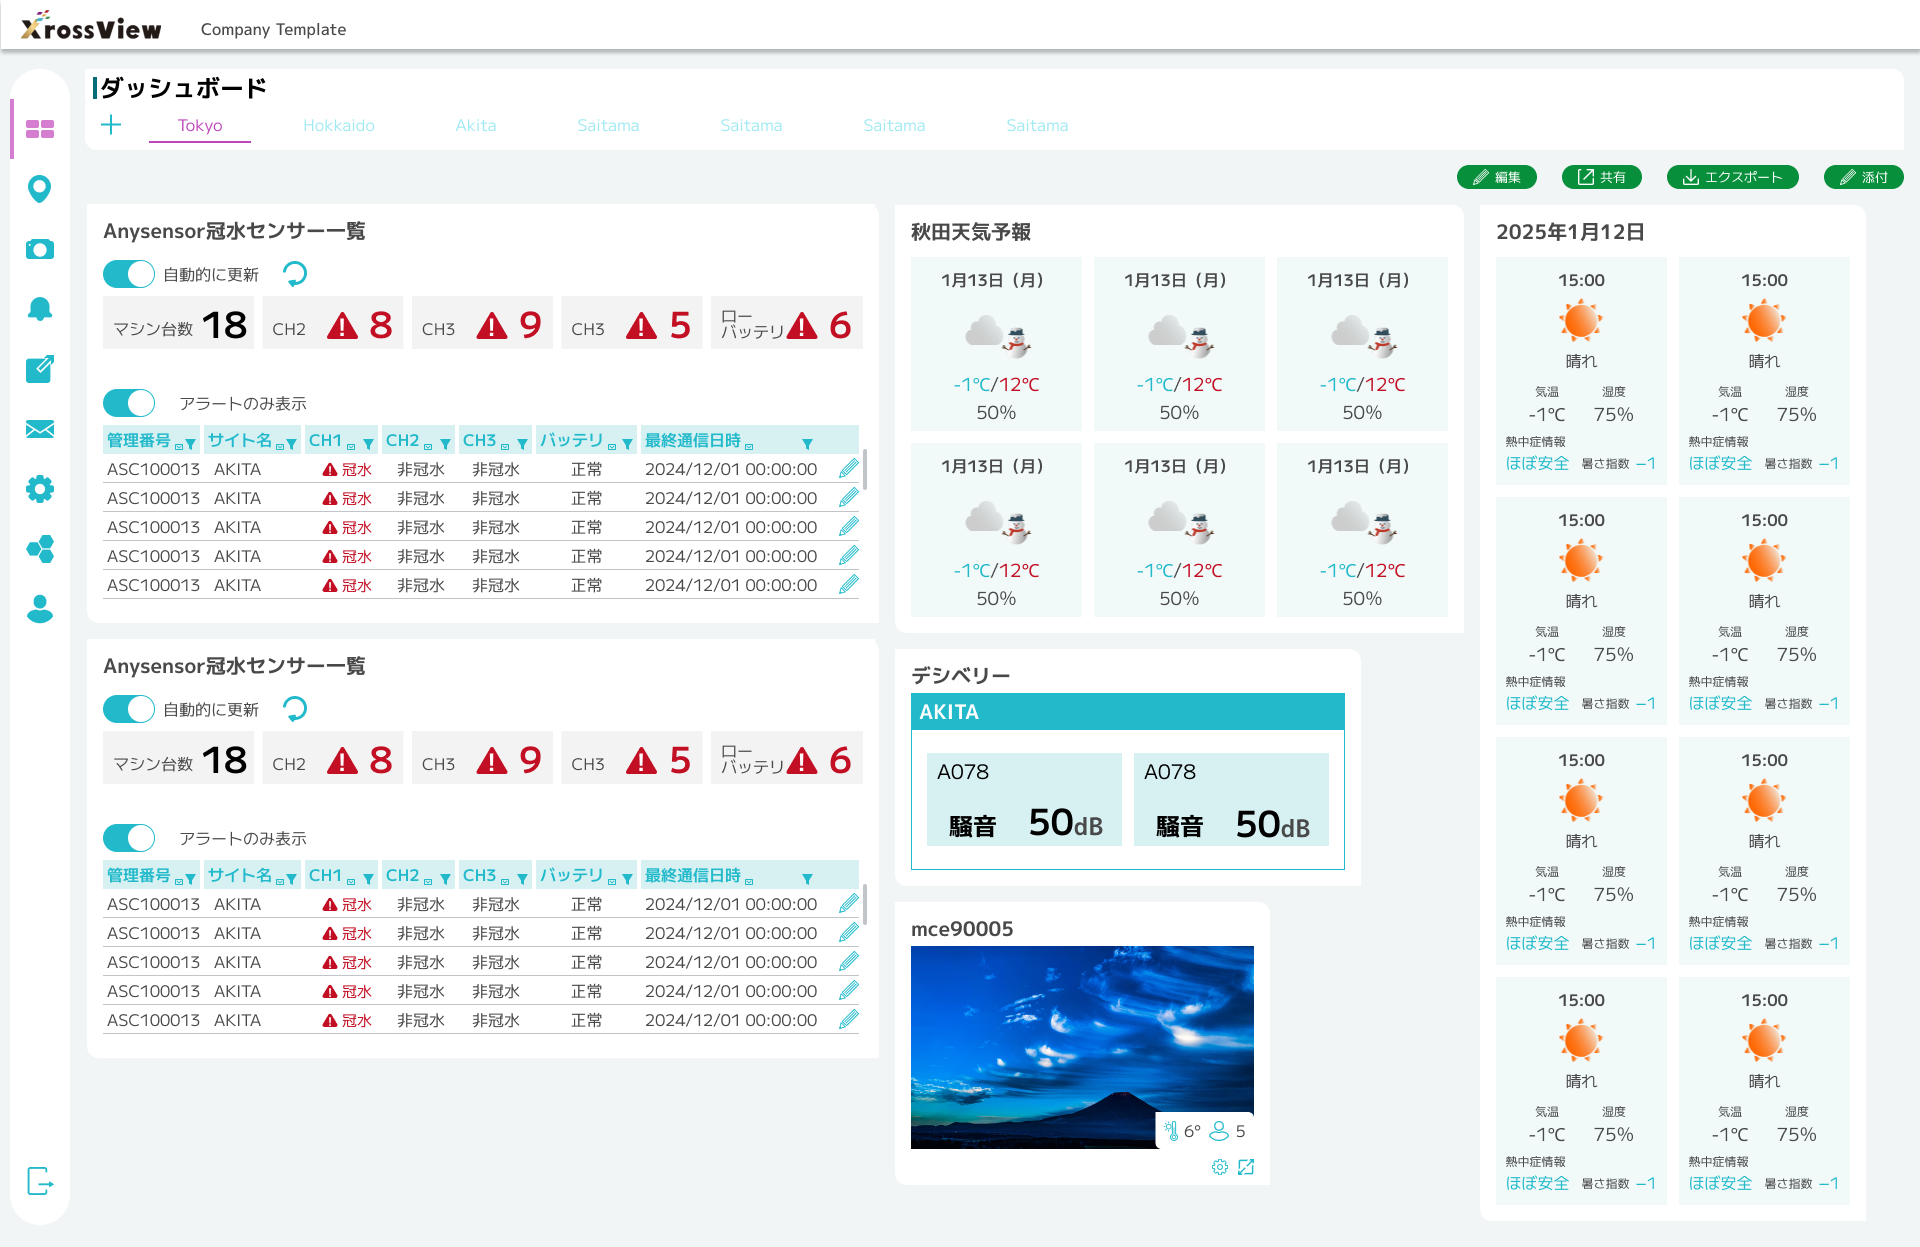Open the map location pin sidebar icon

coord(39,188)
